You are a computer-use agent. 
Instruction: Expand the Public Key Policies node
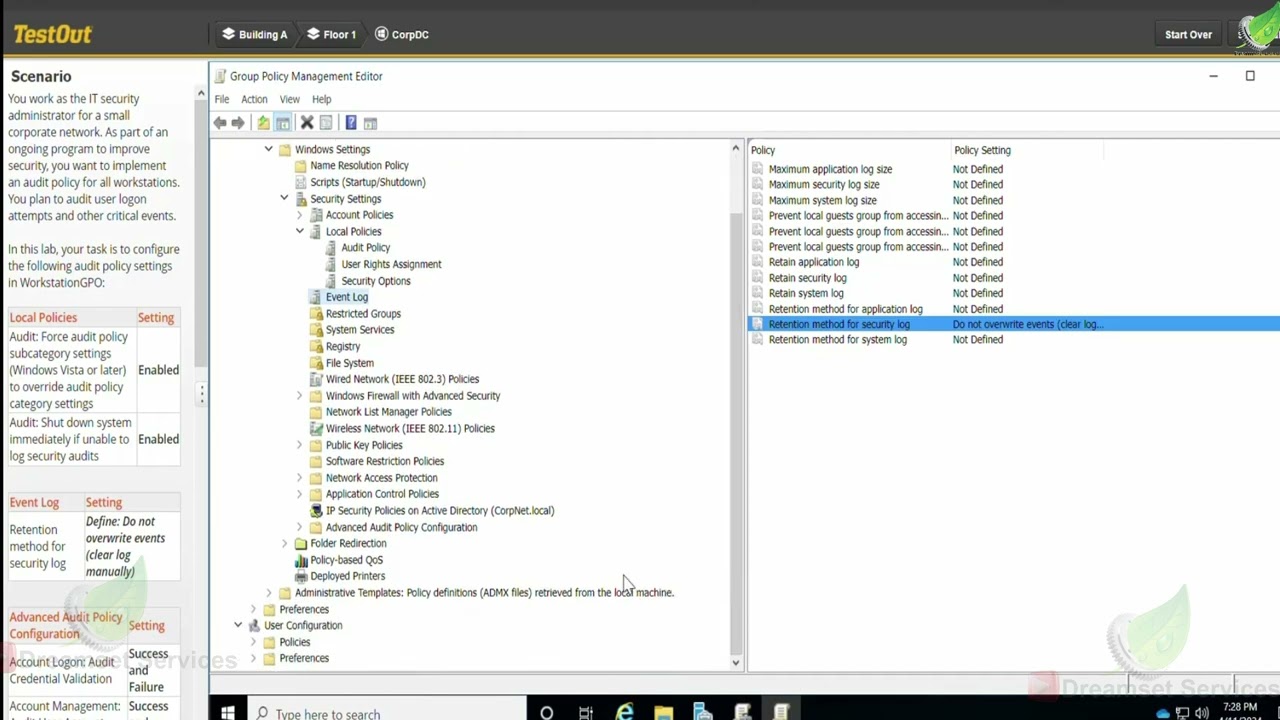299,445
